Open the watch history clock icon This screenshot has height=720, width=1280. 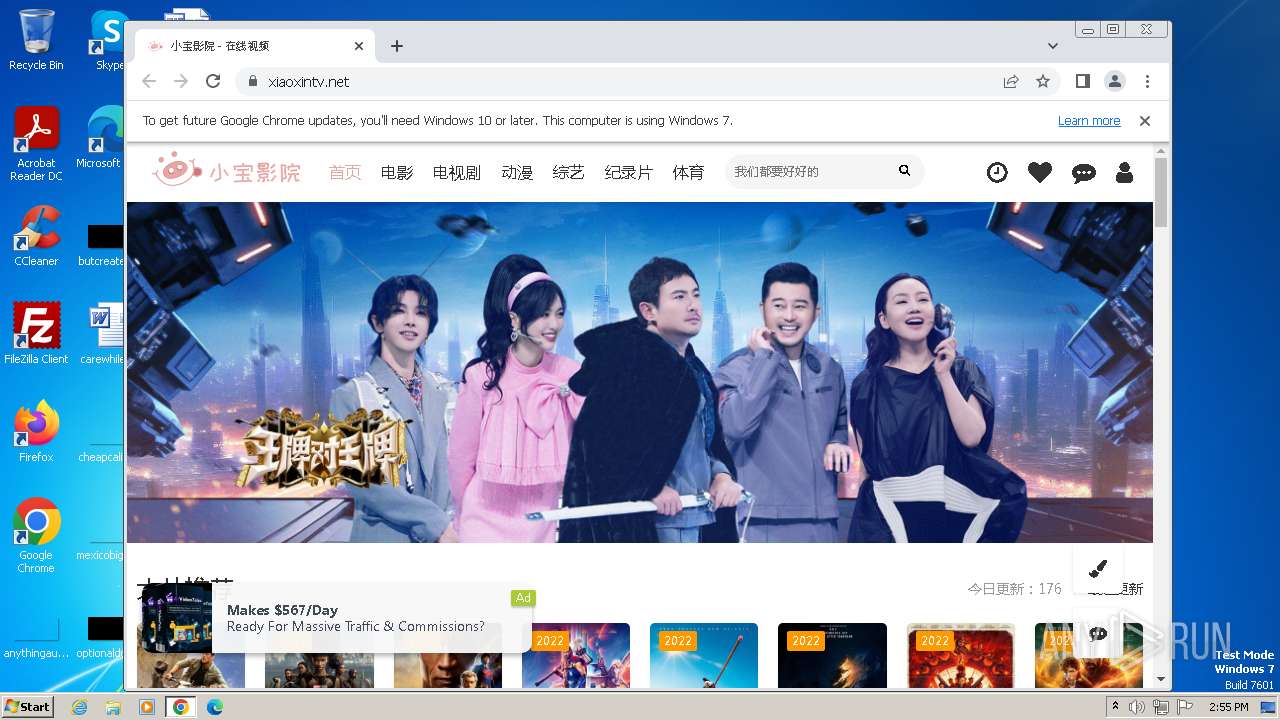997,172
